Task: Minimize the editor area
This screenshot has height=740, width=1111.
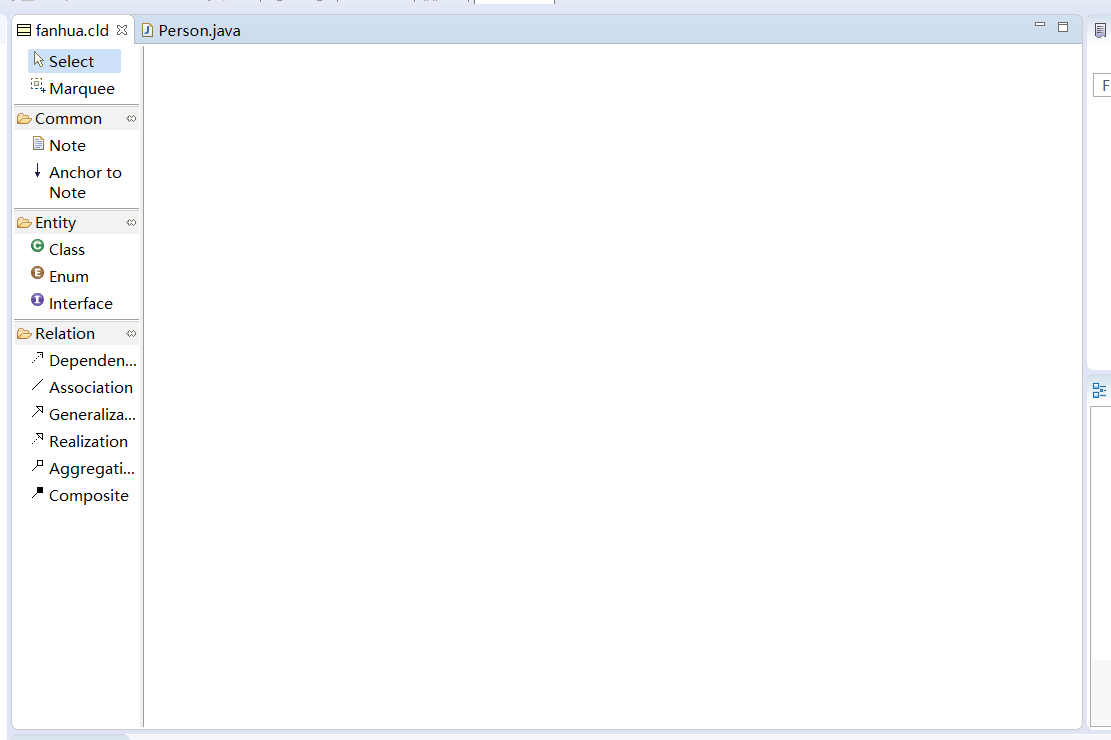Action: pos(1039,25)
